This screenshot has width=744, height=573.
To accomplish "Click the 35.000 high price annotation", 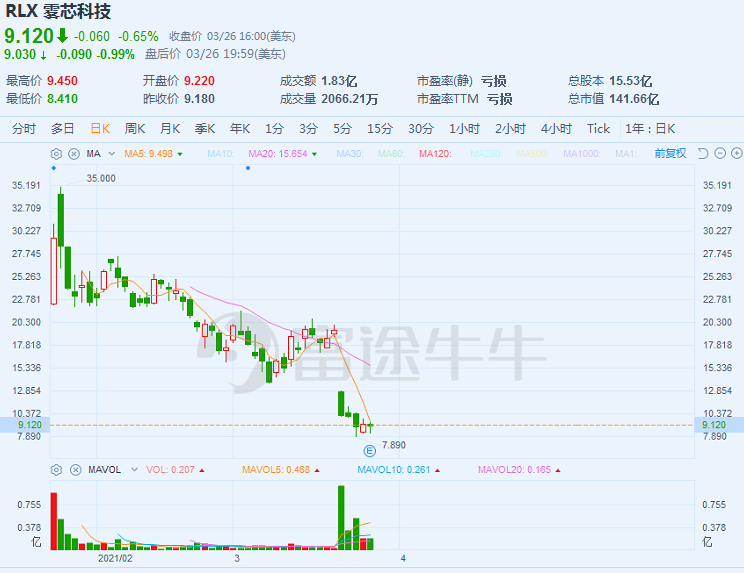I will tap(101, 178).
